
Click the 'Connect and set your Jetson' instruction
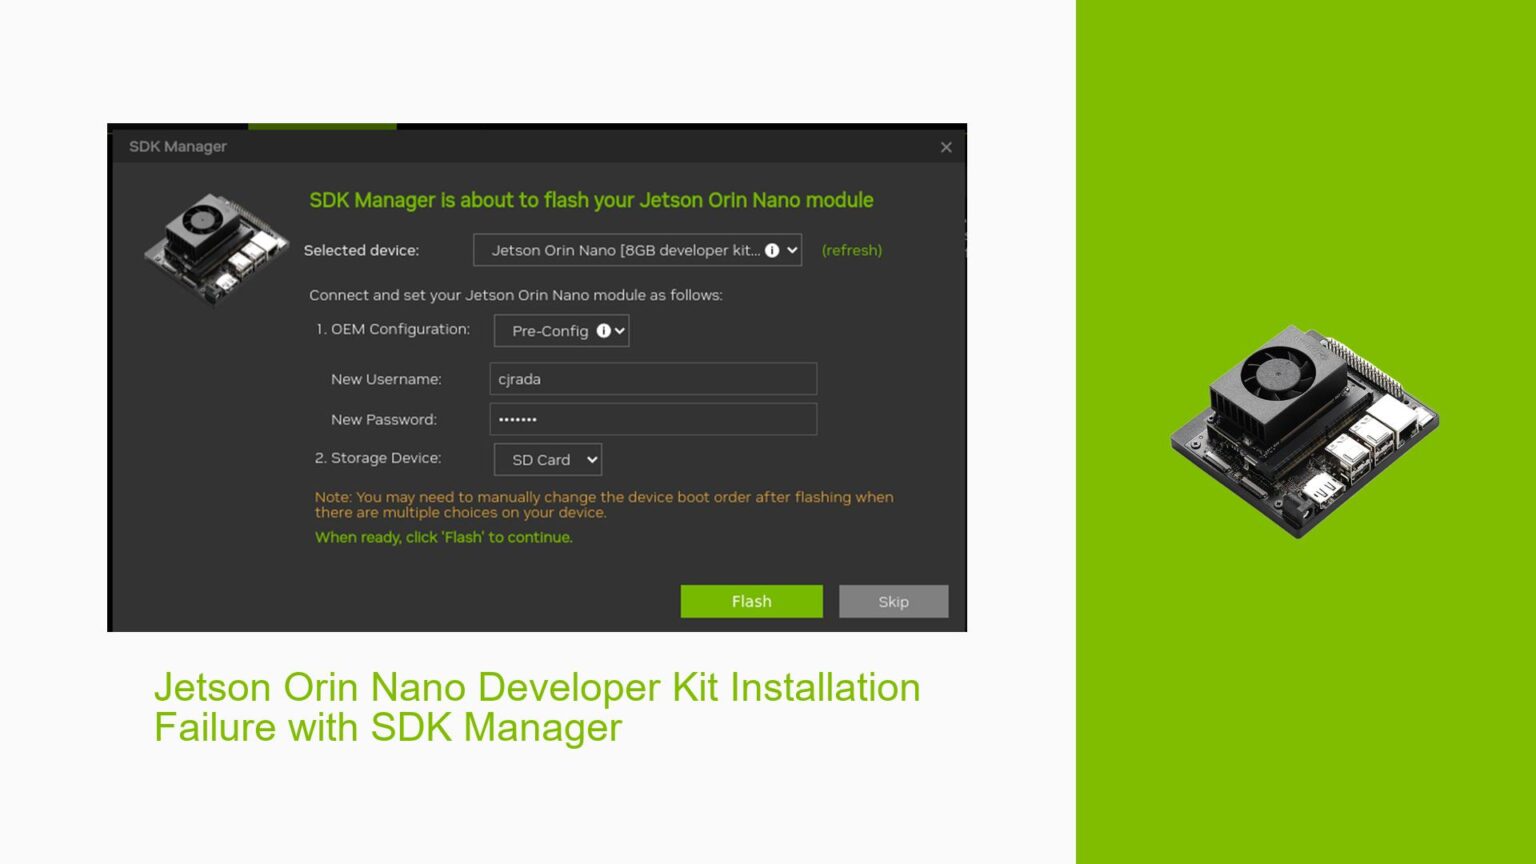click(x=516, y=295)
